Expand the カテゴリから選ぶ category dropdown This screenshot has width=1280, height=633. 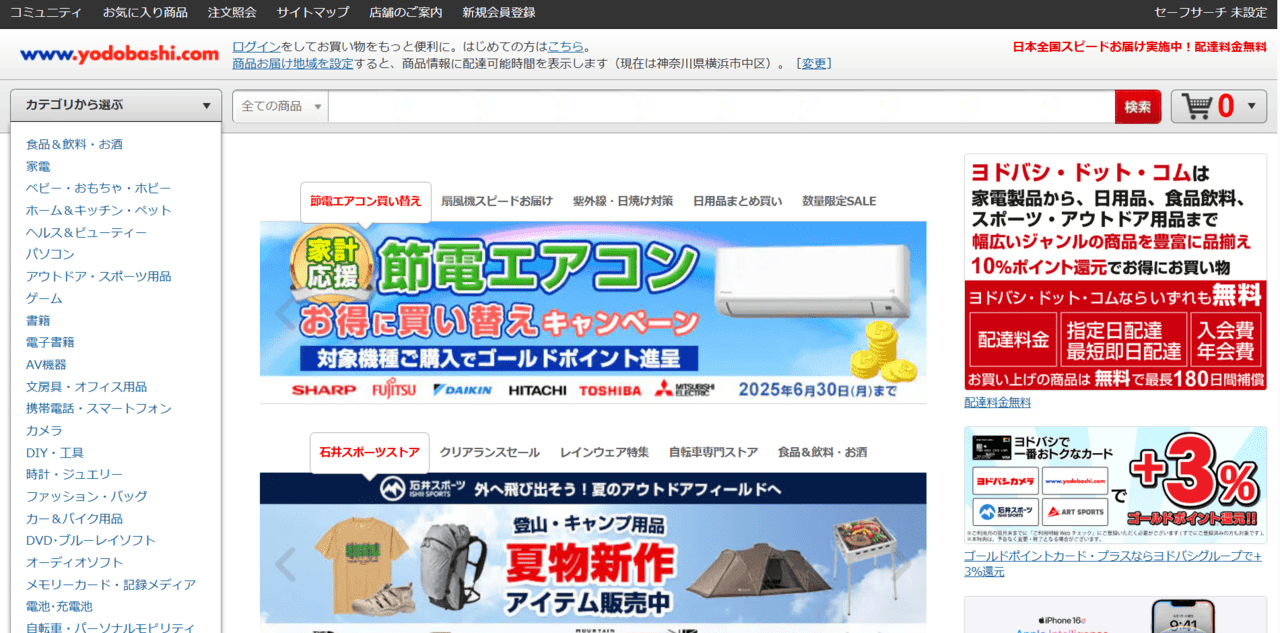(x=116, y=105)
